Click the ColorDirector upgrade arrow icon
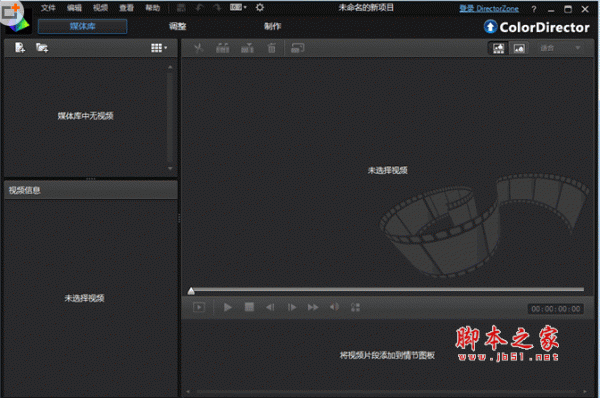Viewport: 600px width, 398px height. click(490, 27)
